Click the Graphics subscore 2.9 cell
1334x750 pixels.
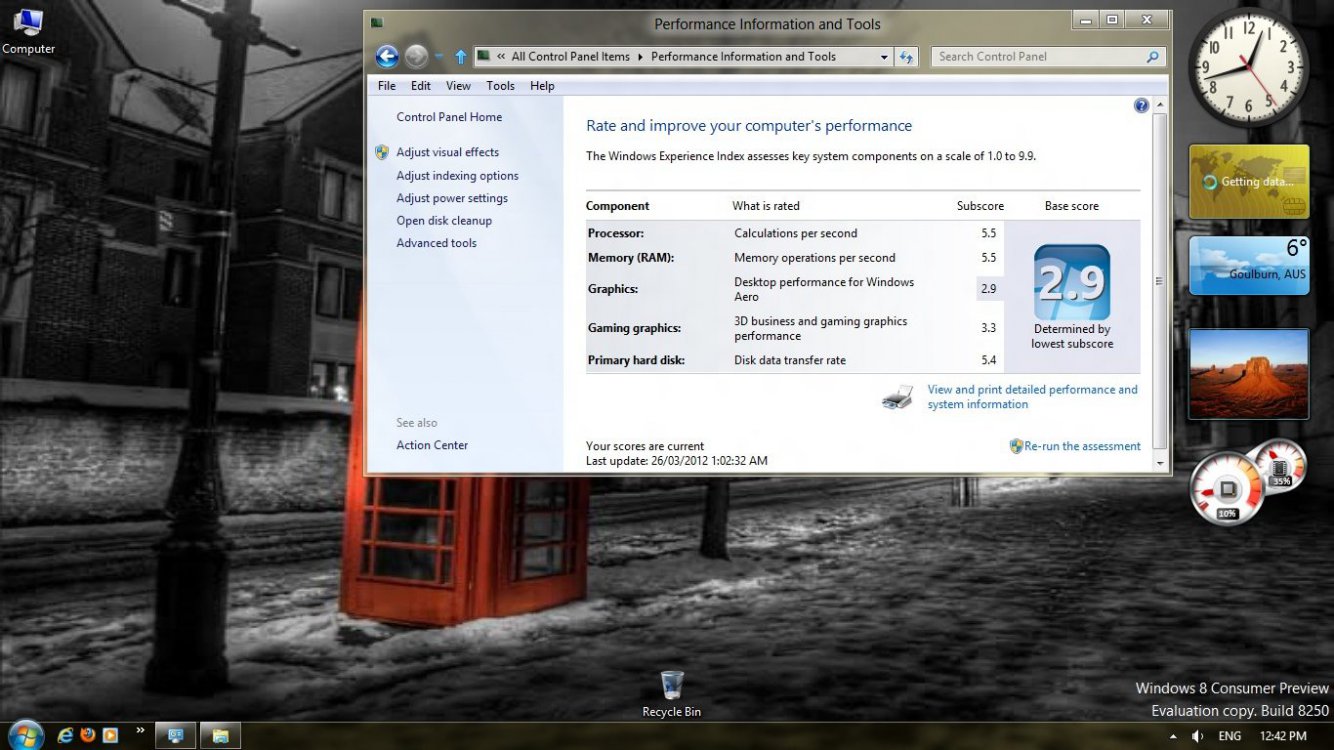coord(988,289)
